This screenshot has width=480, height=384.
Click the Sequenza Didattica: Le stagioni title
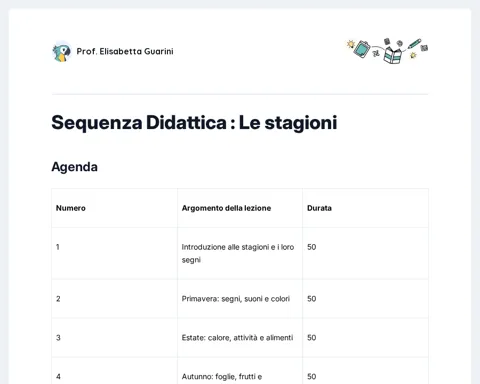tap(194, 123)
